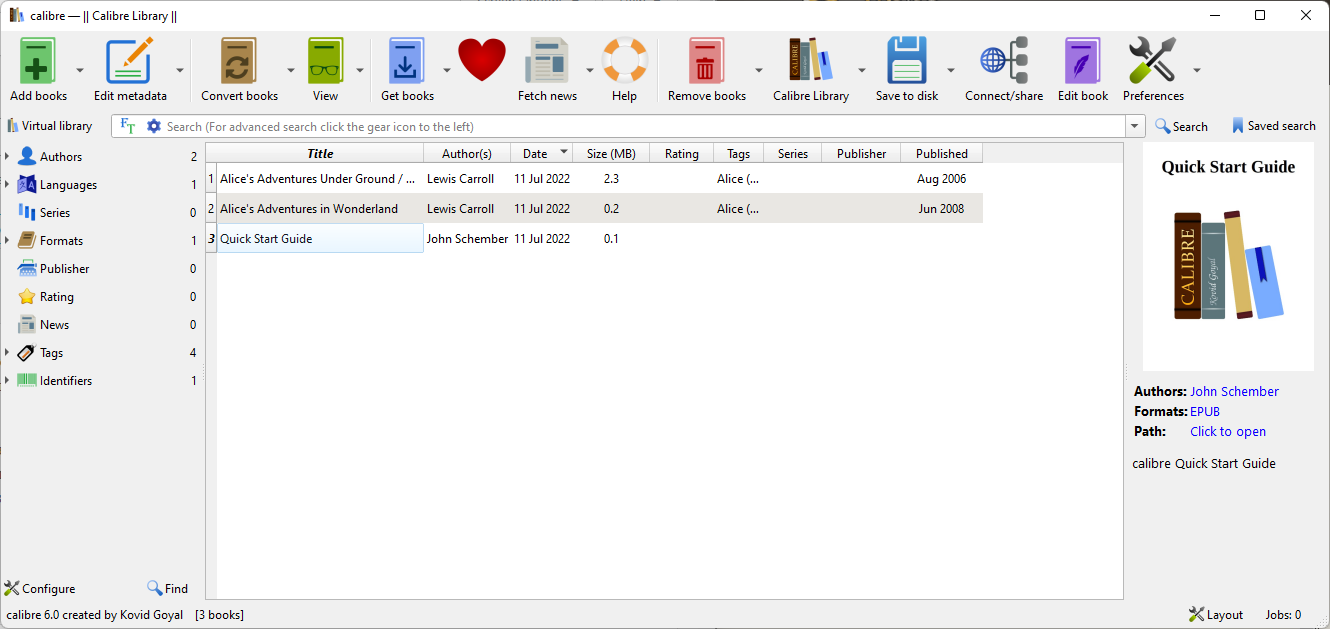Sort by Published column header
Image resolution: width=1330 pixels, height=629 pixels.
[x=941, y=153]
